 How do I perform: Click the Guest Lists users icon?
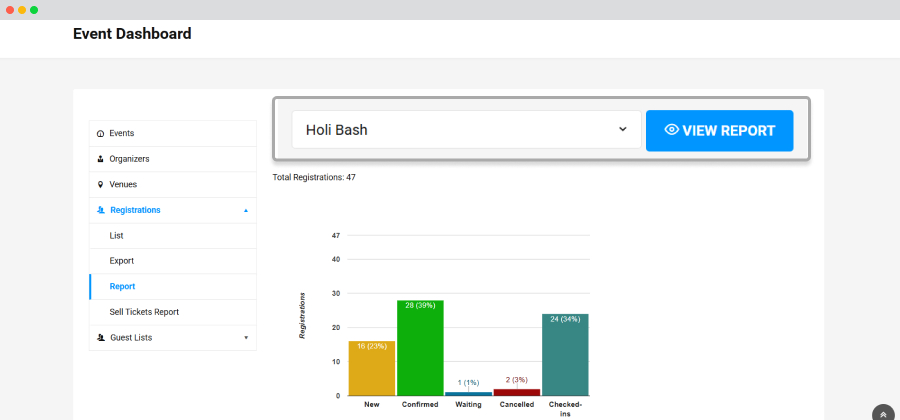pyautogui.click(x=101, y=338)
